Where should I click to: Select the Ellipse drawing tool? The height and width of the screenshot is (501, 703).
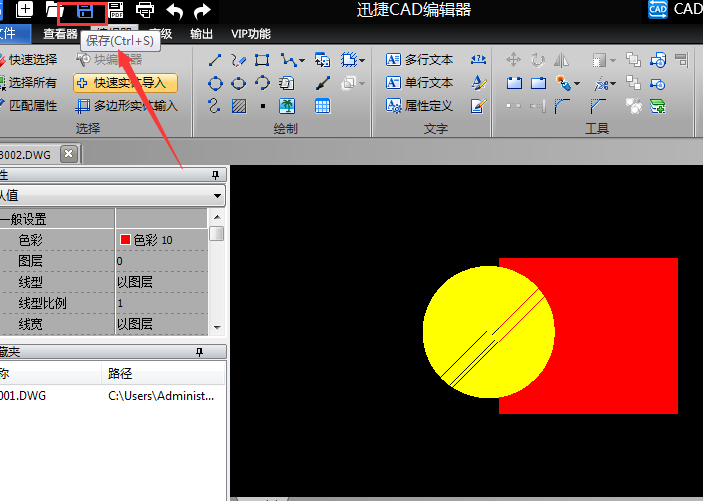pos(239,83)
